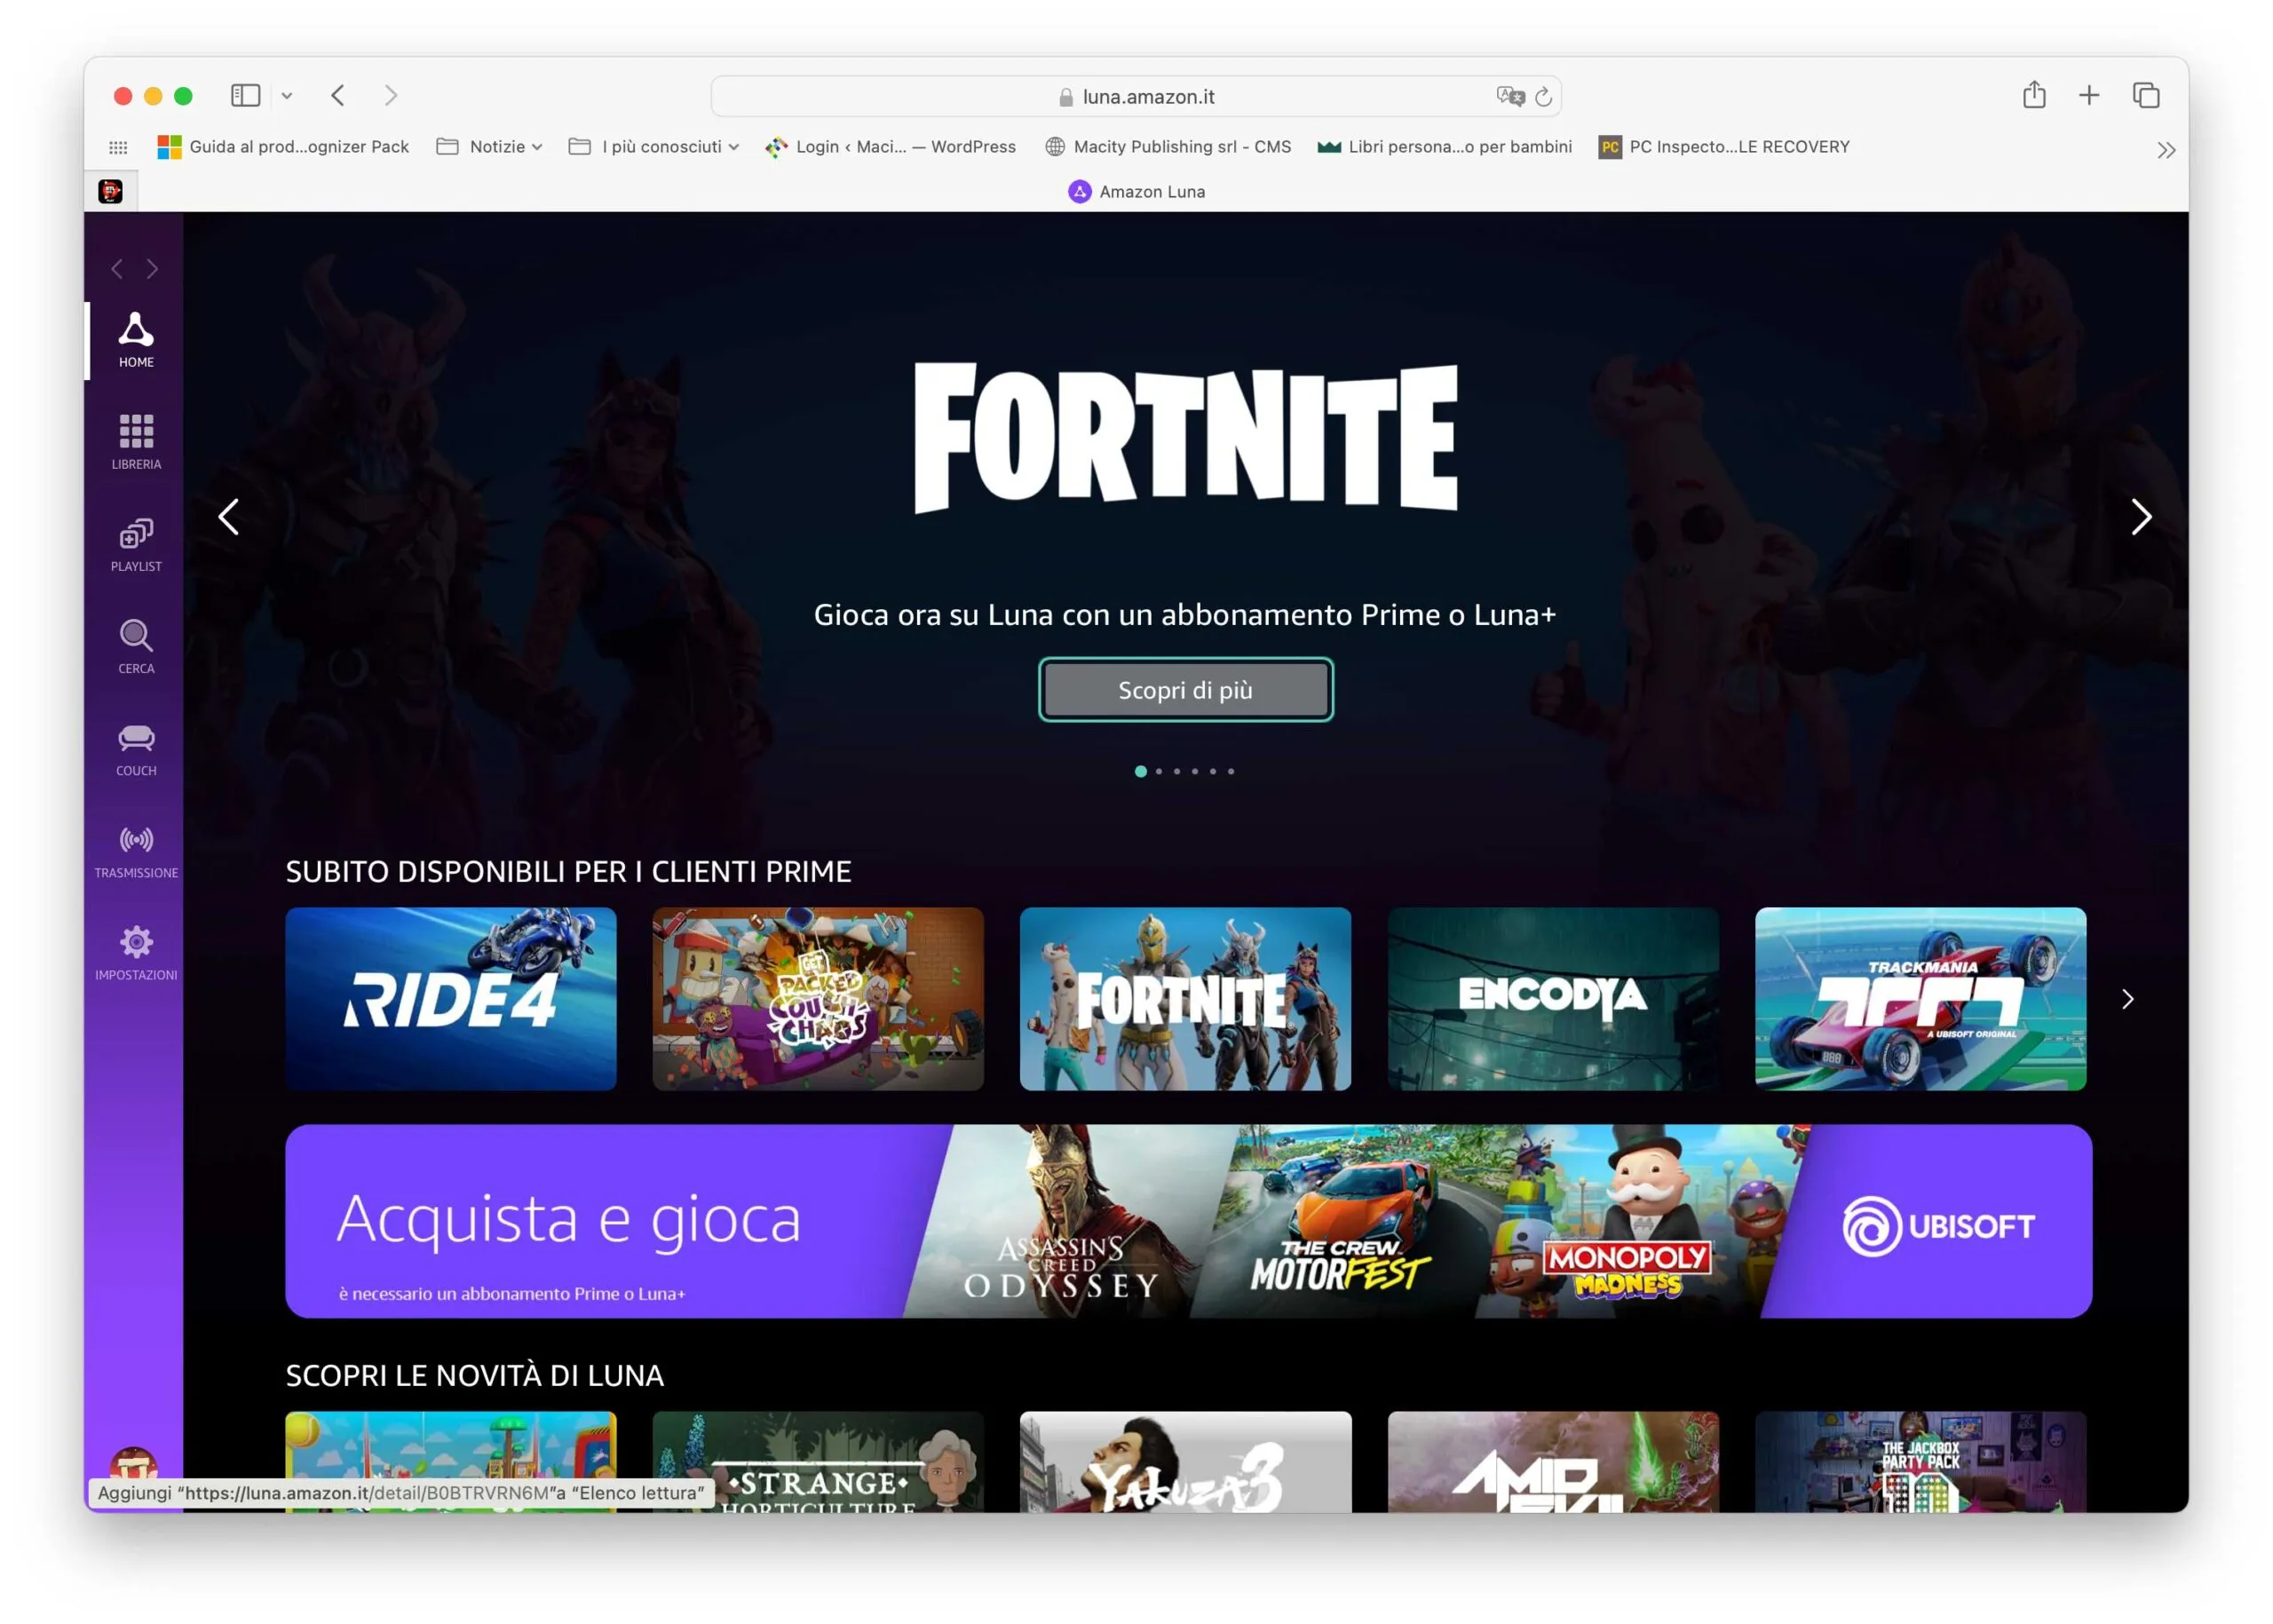Open the sidebar chevron dropdown next to sidebar icon
2273x1624 pixels.
click(288, 95)
